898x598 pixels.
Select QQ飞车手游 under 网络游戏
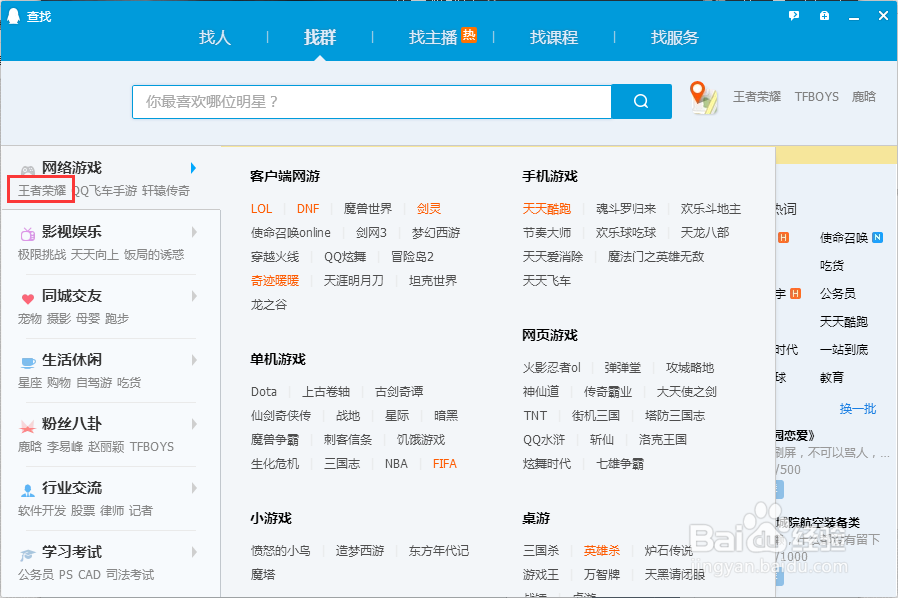coord(105,190)
